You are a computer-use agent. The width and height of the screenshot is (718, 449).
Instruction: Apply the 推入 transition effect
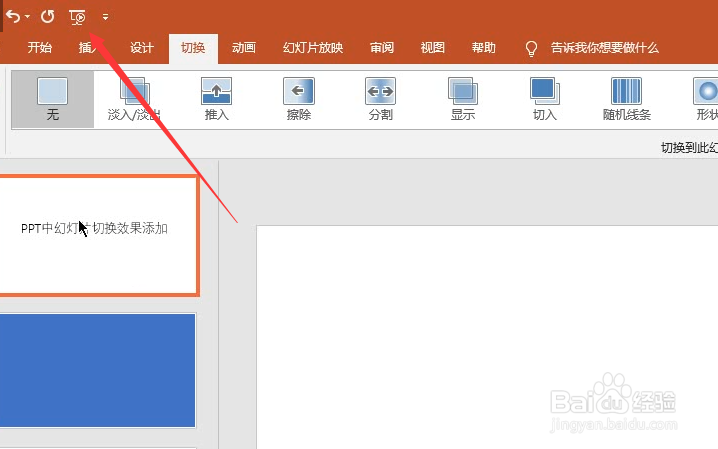pyautogui.click(x=216, y=99)
